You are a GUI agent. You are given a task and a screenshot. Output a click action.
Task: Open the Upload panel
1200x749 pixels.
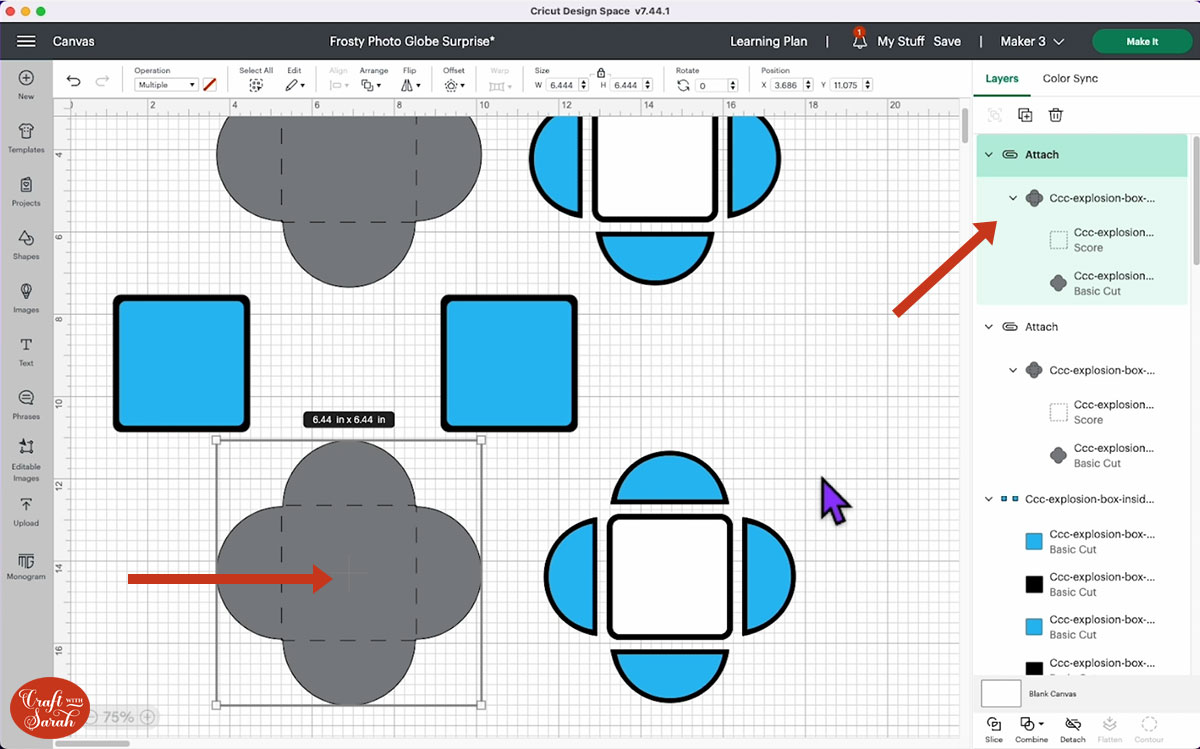pos(26,510)
